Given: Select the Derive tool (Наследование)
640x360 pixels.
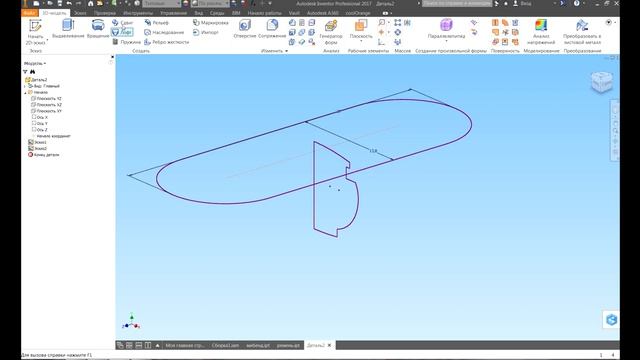Looking at the screenshot, I should click(164, 32).
